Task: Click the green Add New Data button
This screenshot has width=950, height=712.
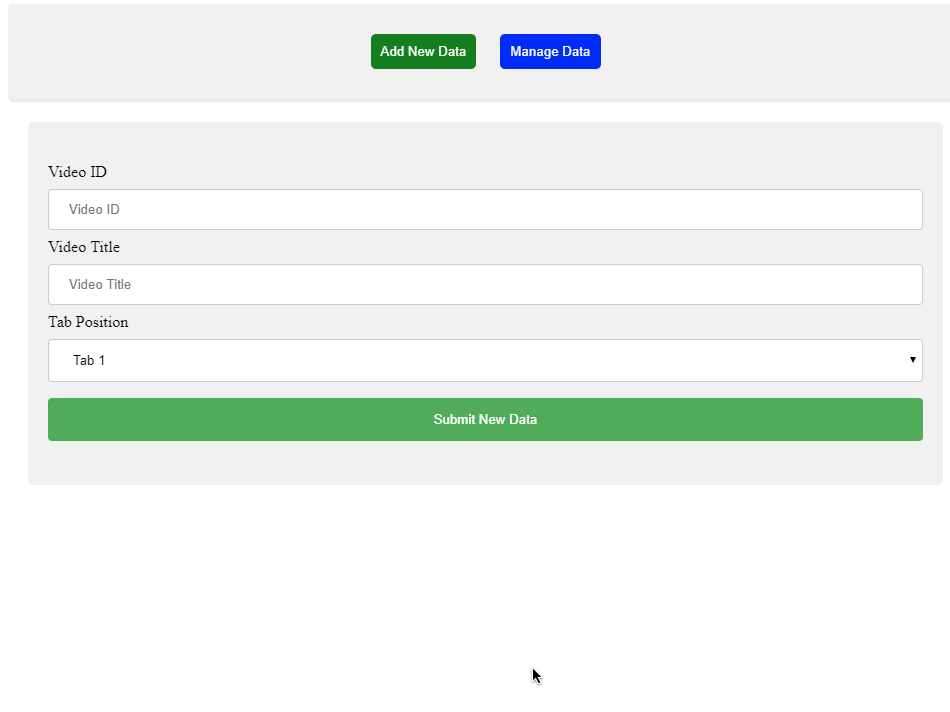Action: tap(423, 52)
